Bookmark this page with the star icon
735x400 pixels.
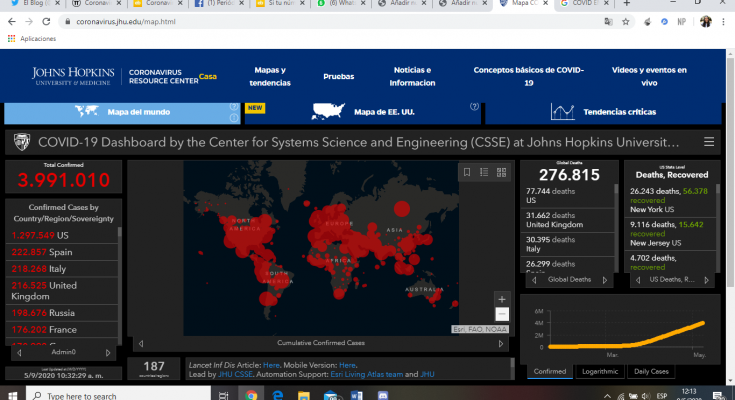(625, 22)
